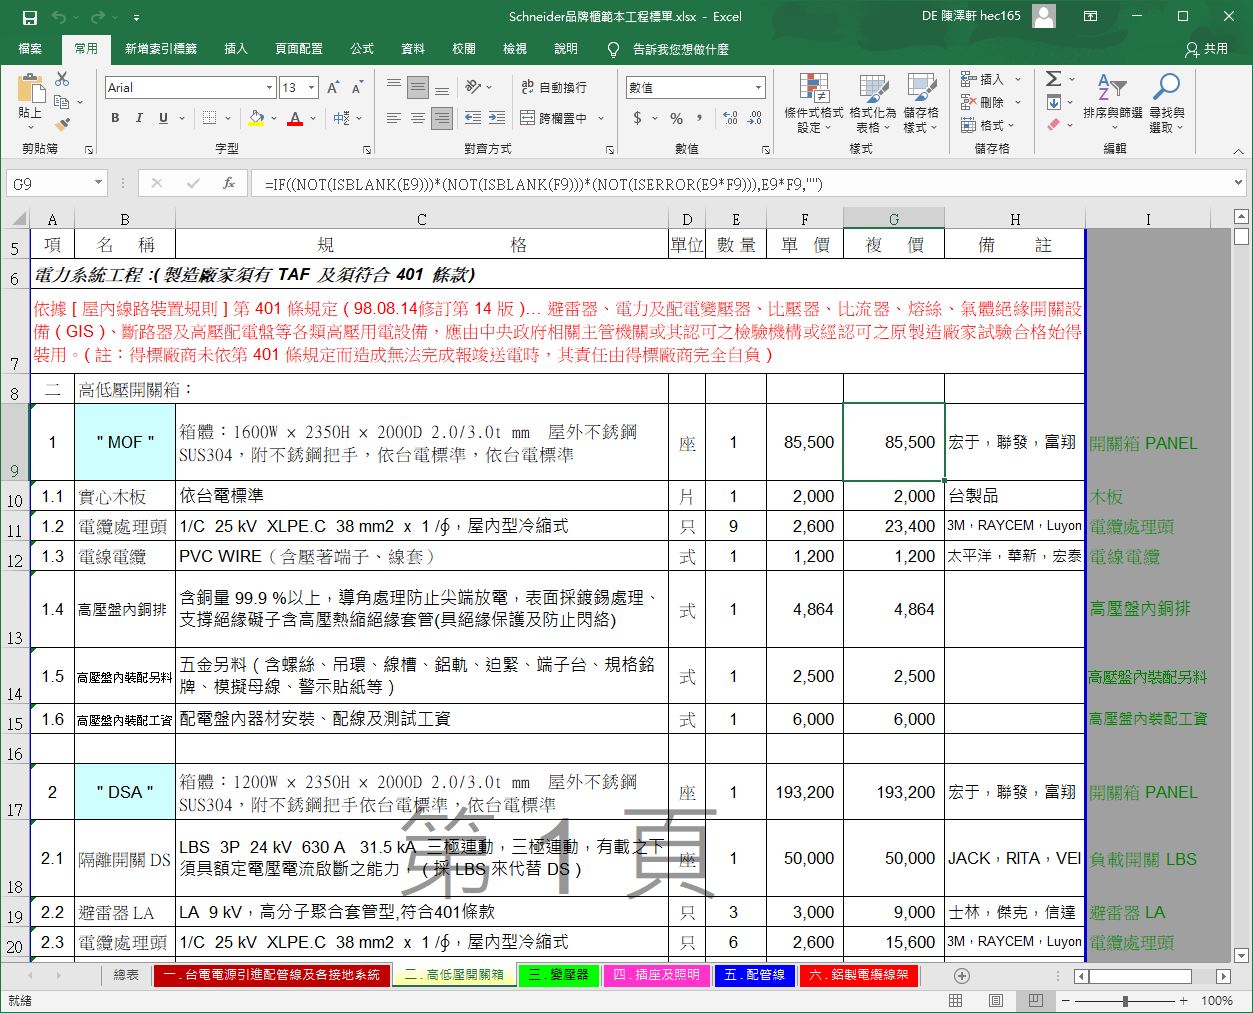The height and width of the screenshot is (1013, 1253).
Task: Toggle Italic formatting
Action: click(138, 118)
